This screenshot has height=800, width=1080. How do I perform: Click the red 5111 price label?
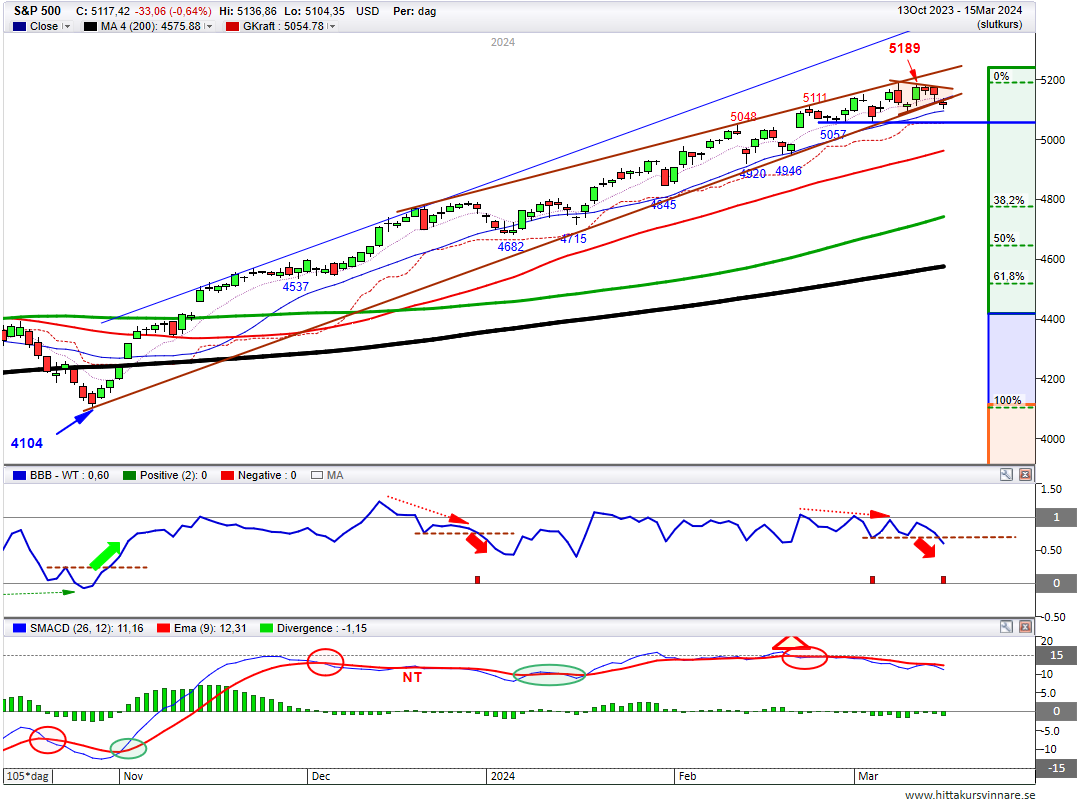815,98
